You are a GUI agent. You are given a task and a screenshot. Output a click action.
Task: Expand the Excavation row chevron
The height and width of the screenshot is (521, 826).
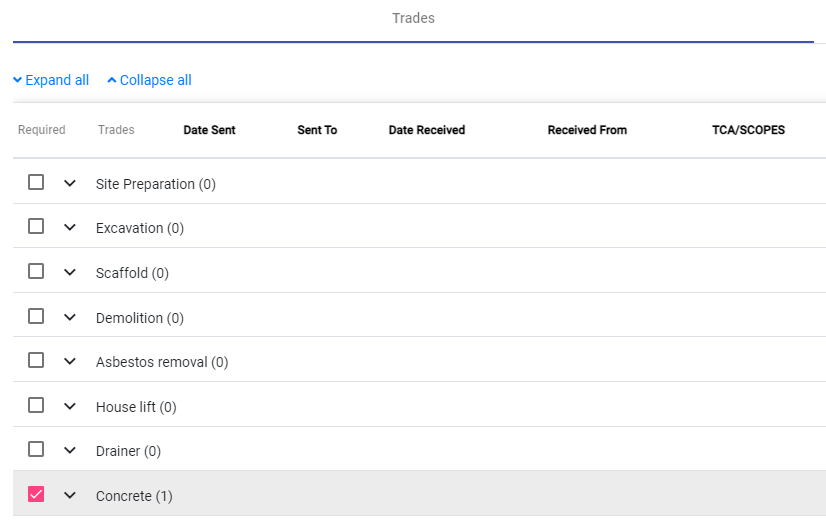(70, 227)
